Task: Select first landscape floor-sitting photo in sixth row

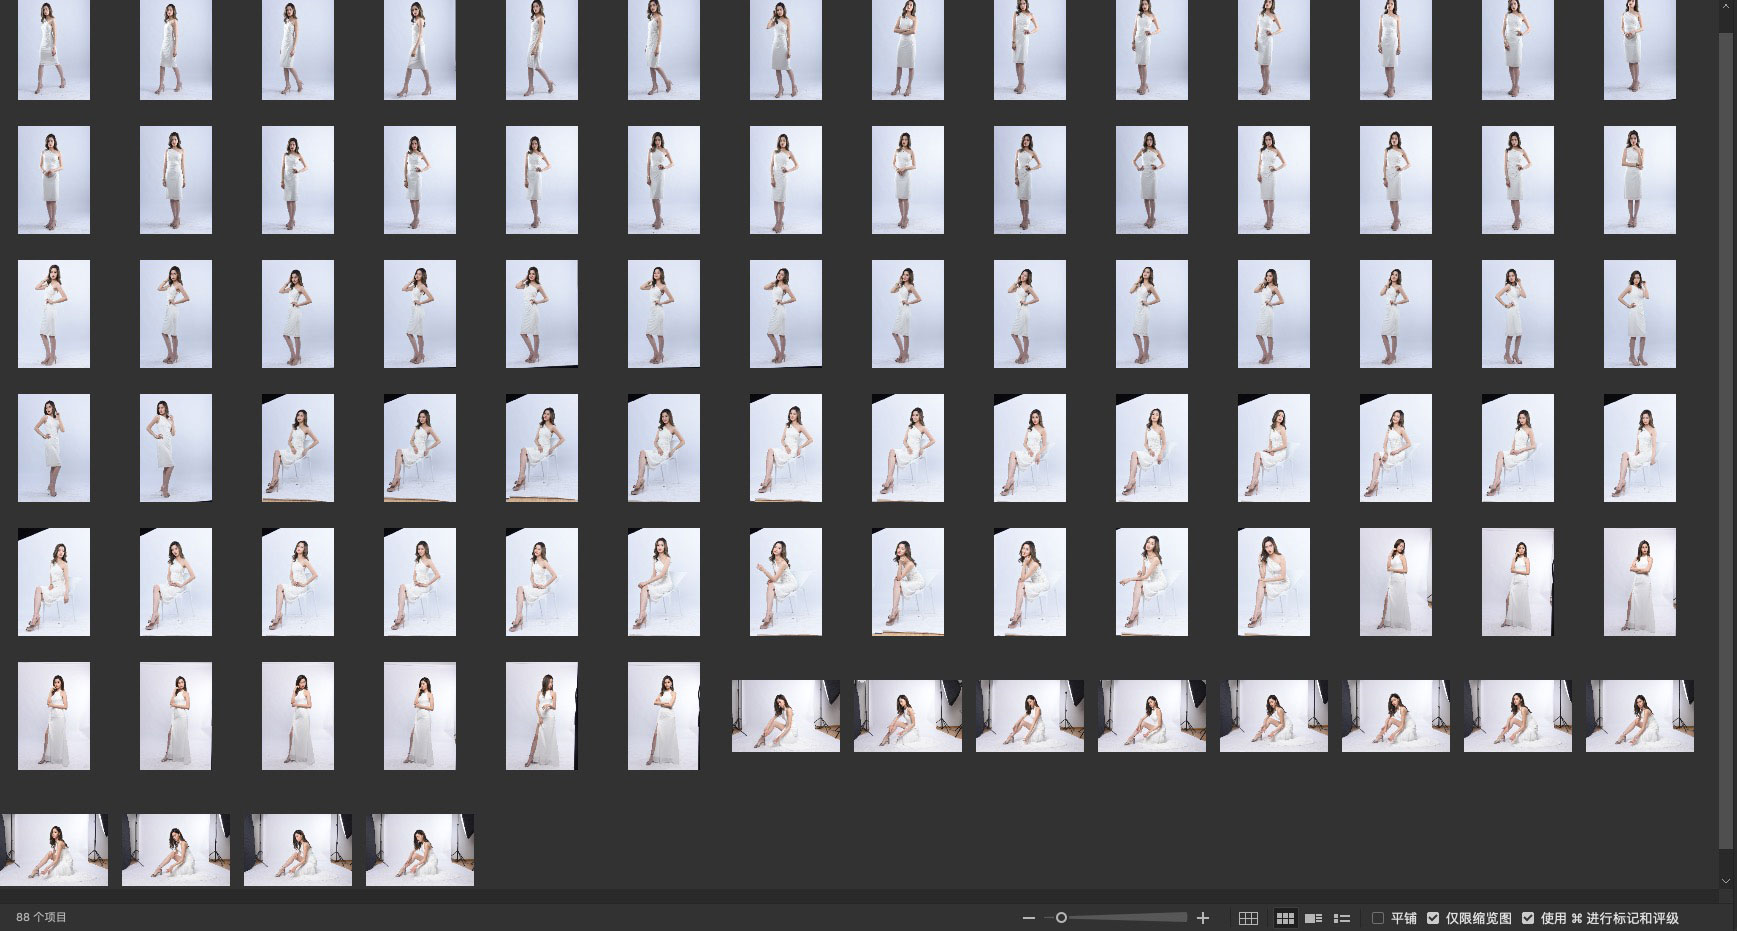Action: pyautogui.click(x=786, y=716)
